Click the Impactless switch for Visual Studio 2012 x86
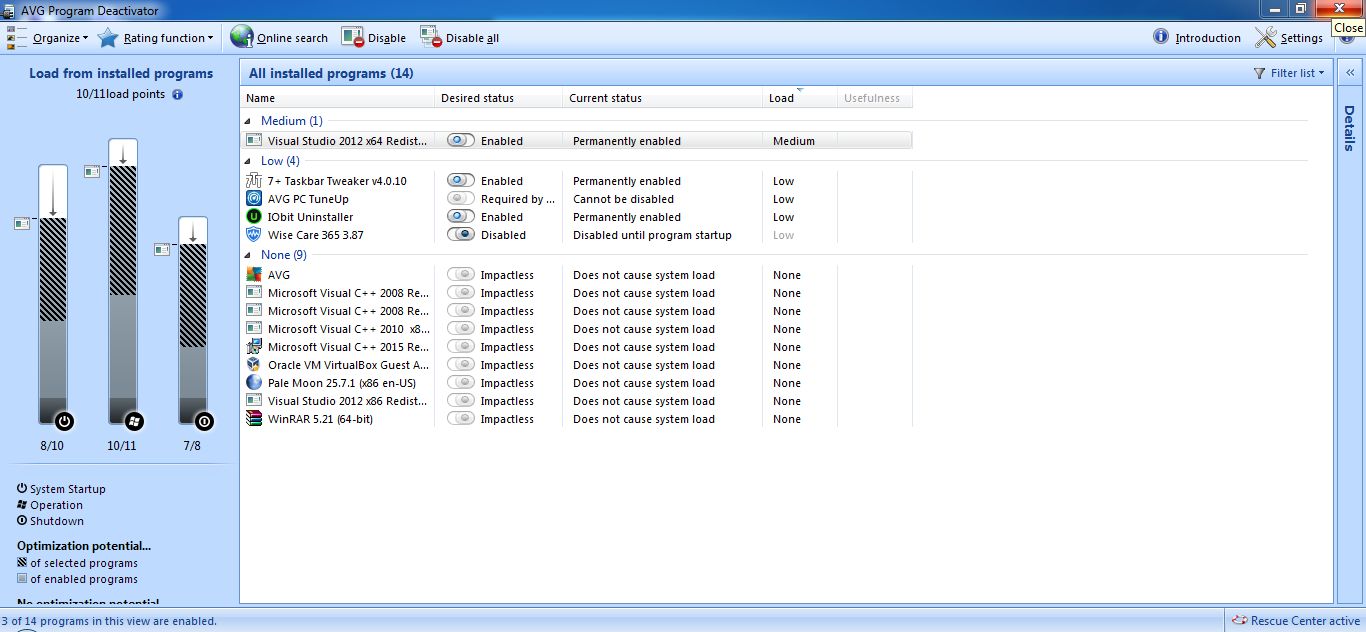1366x632 pixels. click(460, 401)
